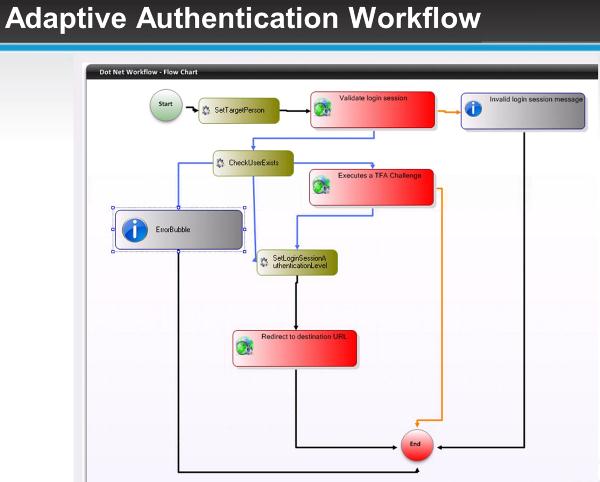Click globe icon in Executes a TFA Challenge

pyautogui.click(x=321, y=186)
